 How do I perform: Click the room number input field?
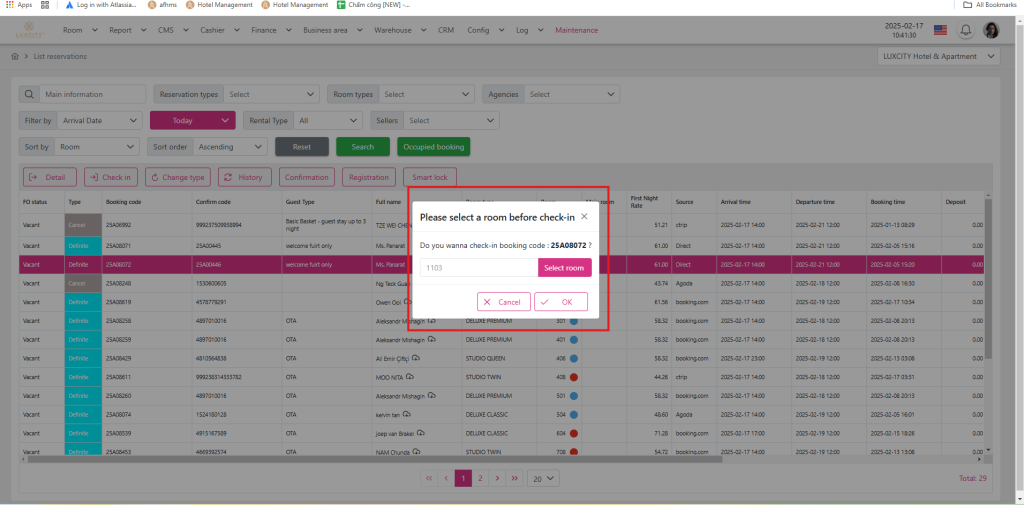point(478,268)
